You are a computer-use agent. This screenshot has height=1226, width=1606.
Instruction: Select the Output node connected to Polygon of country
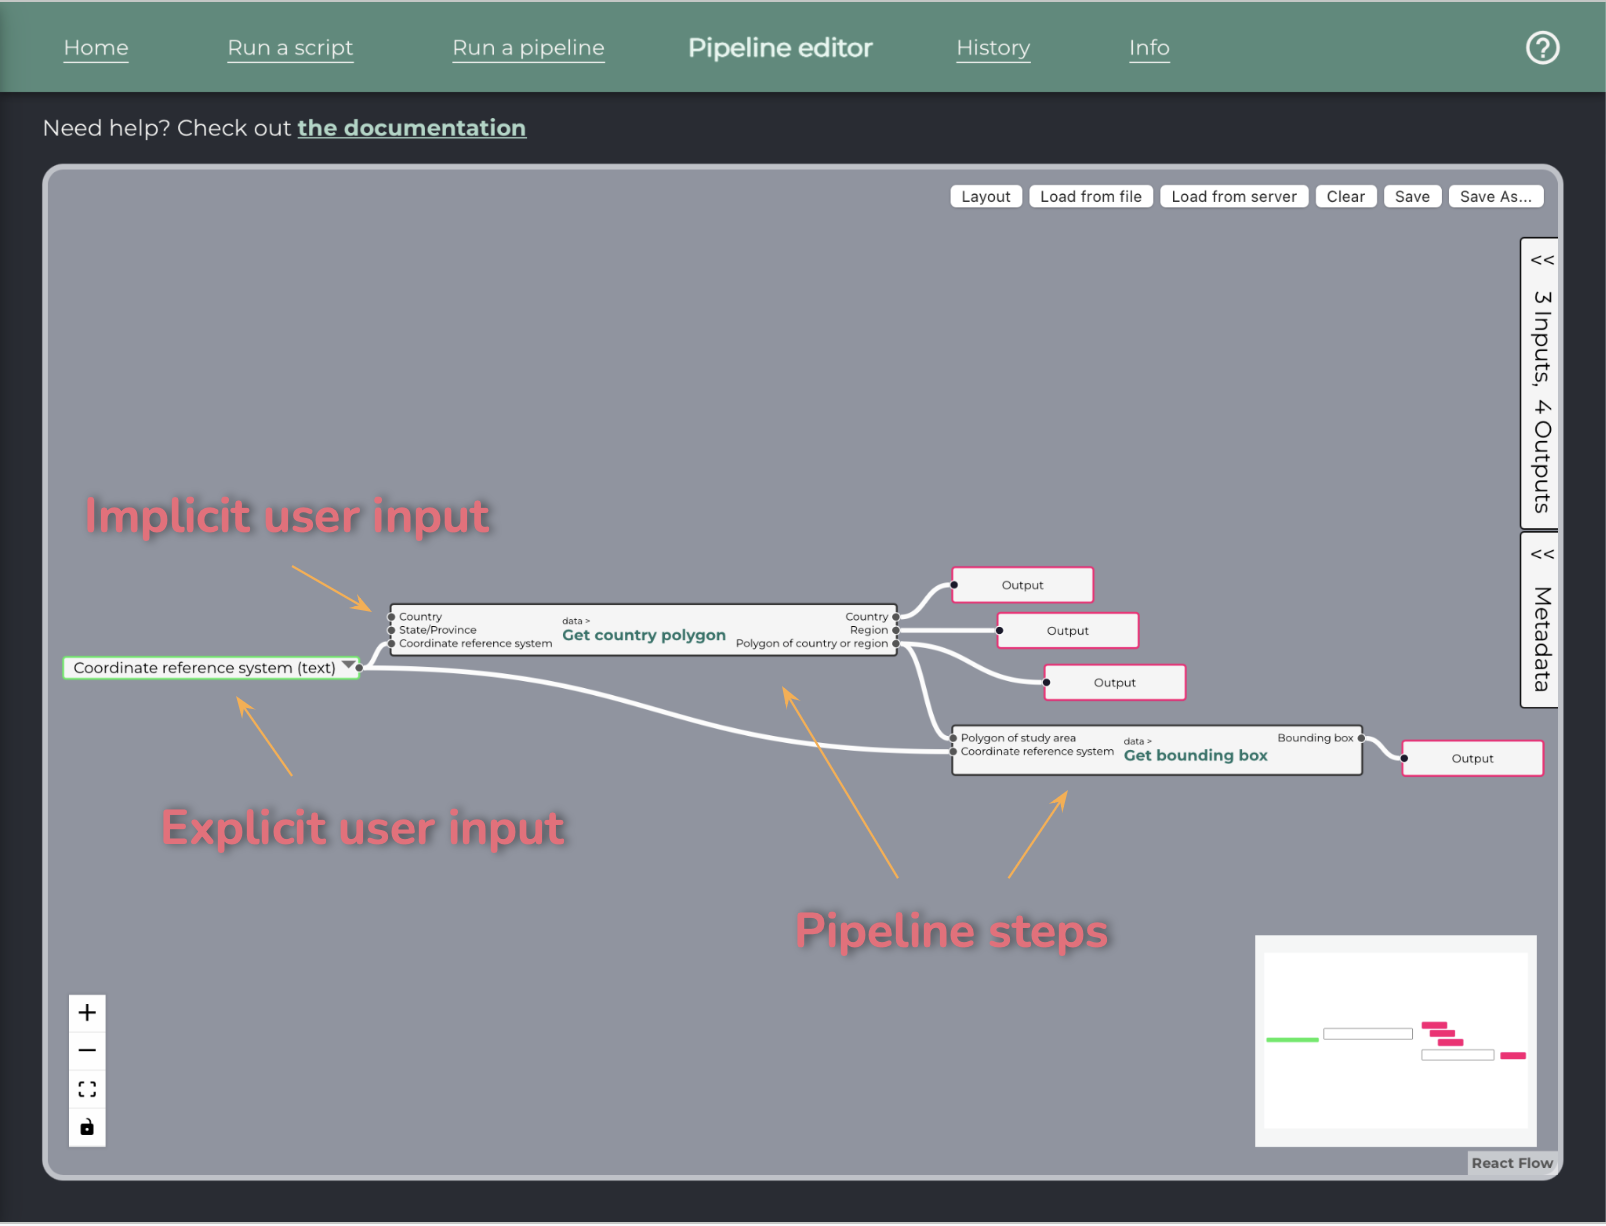pyautogui.click(x=1114, y=683)
